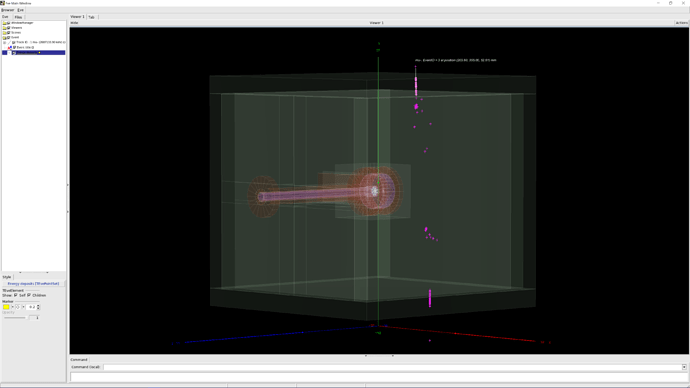Switch to the Files tab
690x388 pixels.
[x=18, y=17]
